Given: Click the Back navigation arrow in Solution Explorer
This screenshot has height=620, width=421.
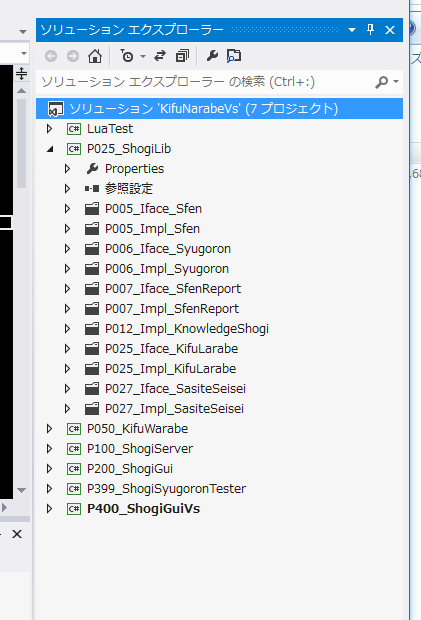Looking at the screenshot, I should [51, 56].
